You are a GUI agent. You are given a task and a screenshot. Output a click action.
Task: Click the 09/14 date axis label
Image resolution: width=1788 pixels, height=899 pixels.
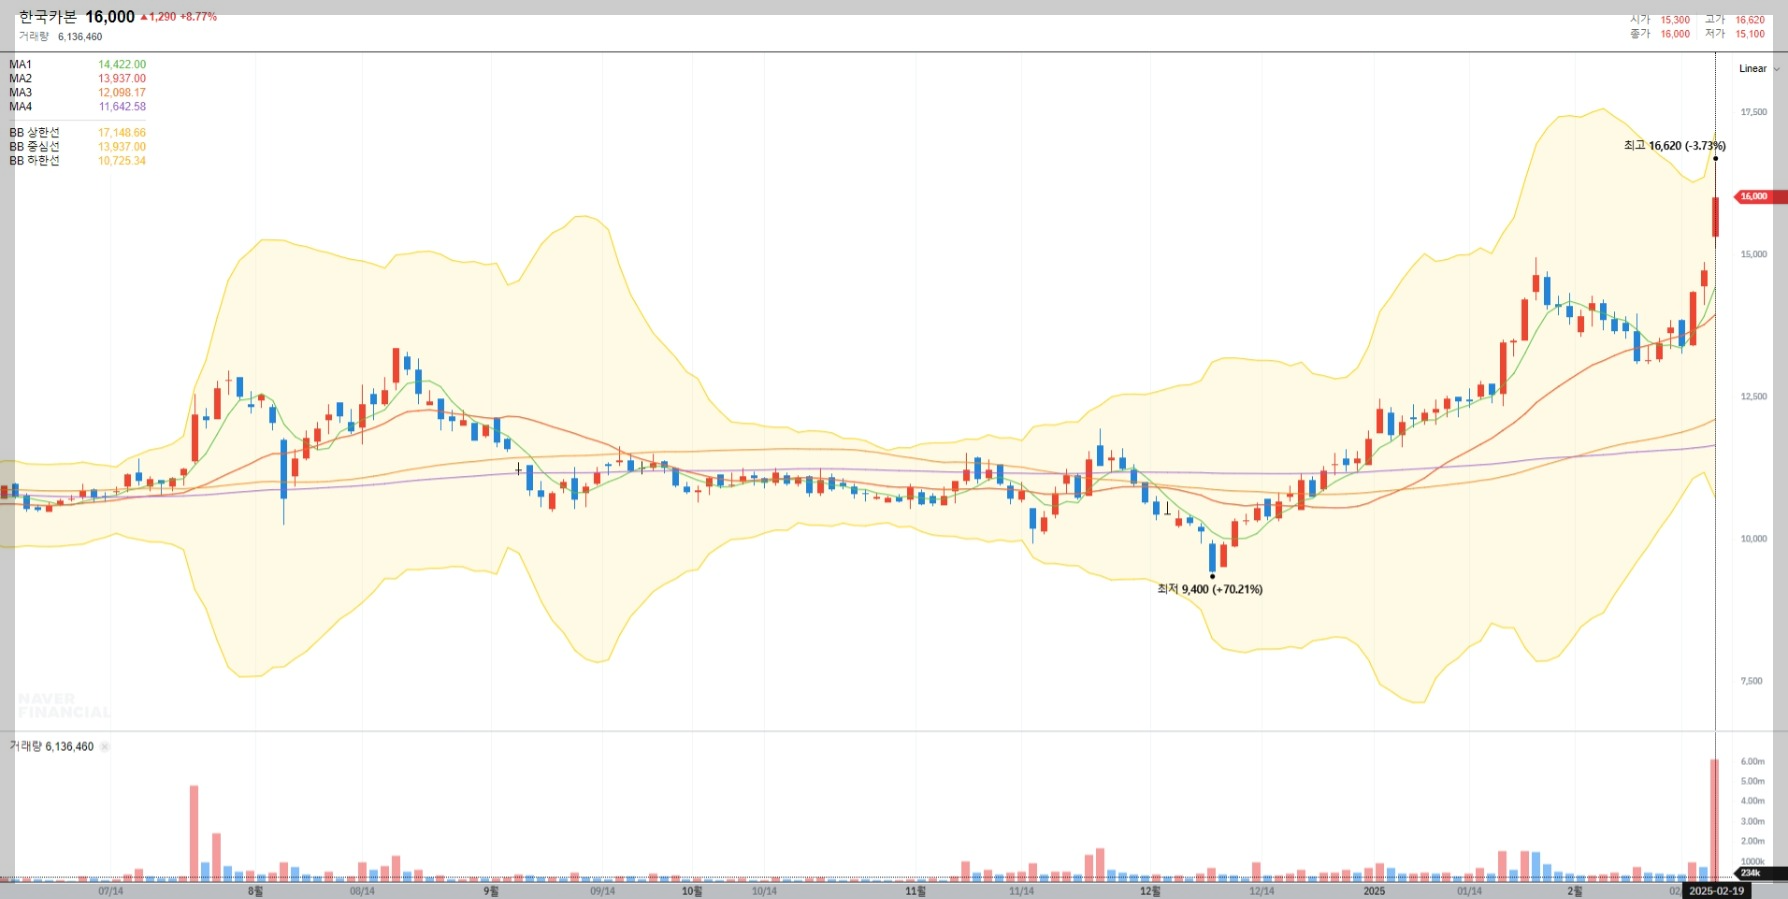coord(602,891)
